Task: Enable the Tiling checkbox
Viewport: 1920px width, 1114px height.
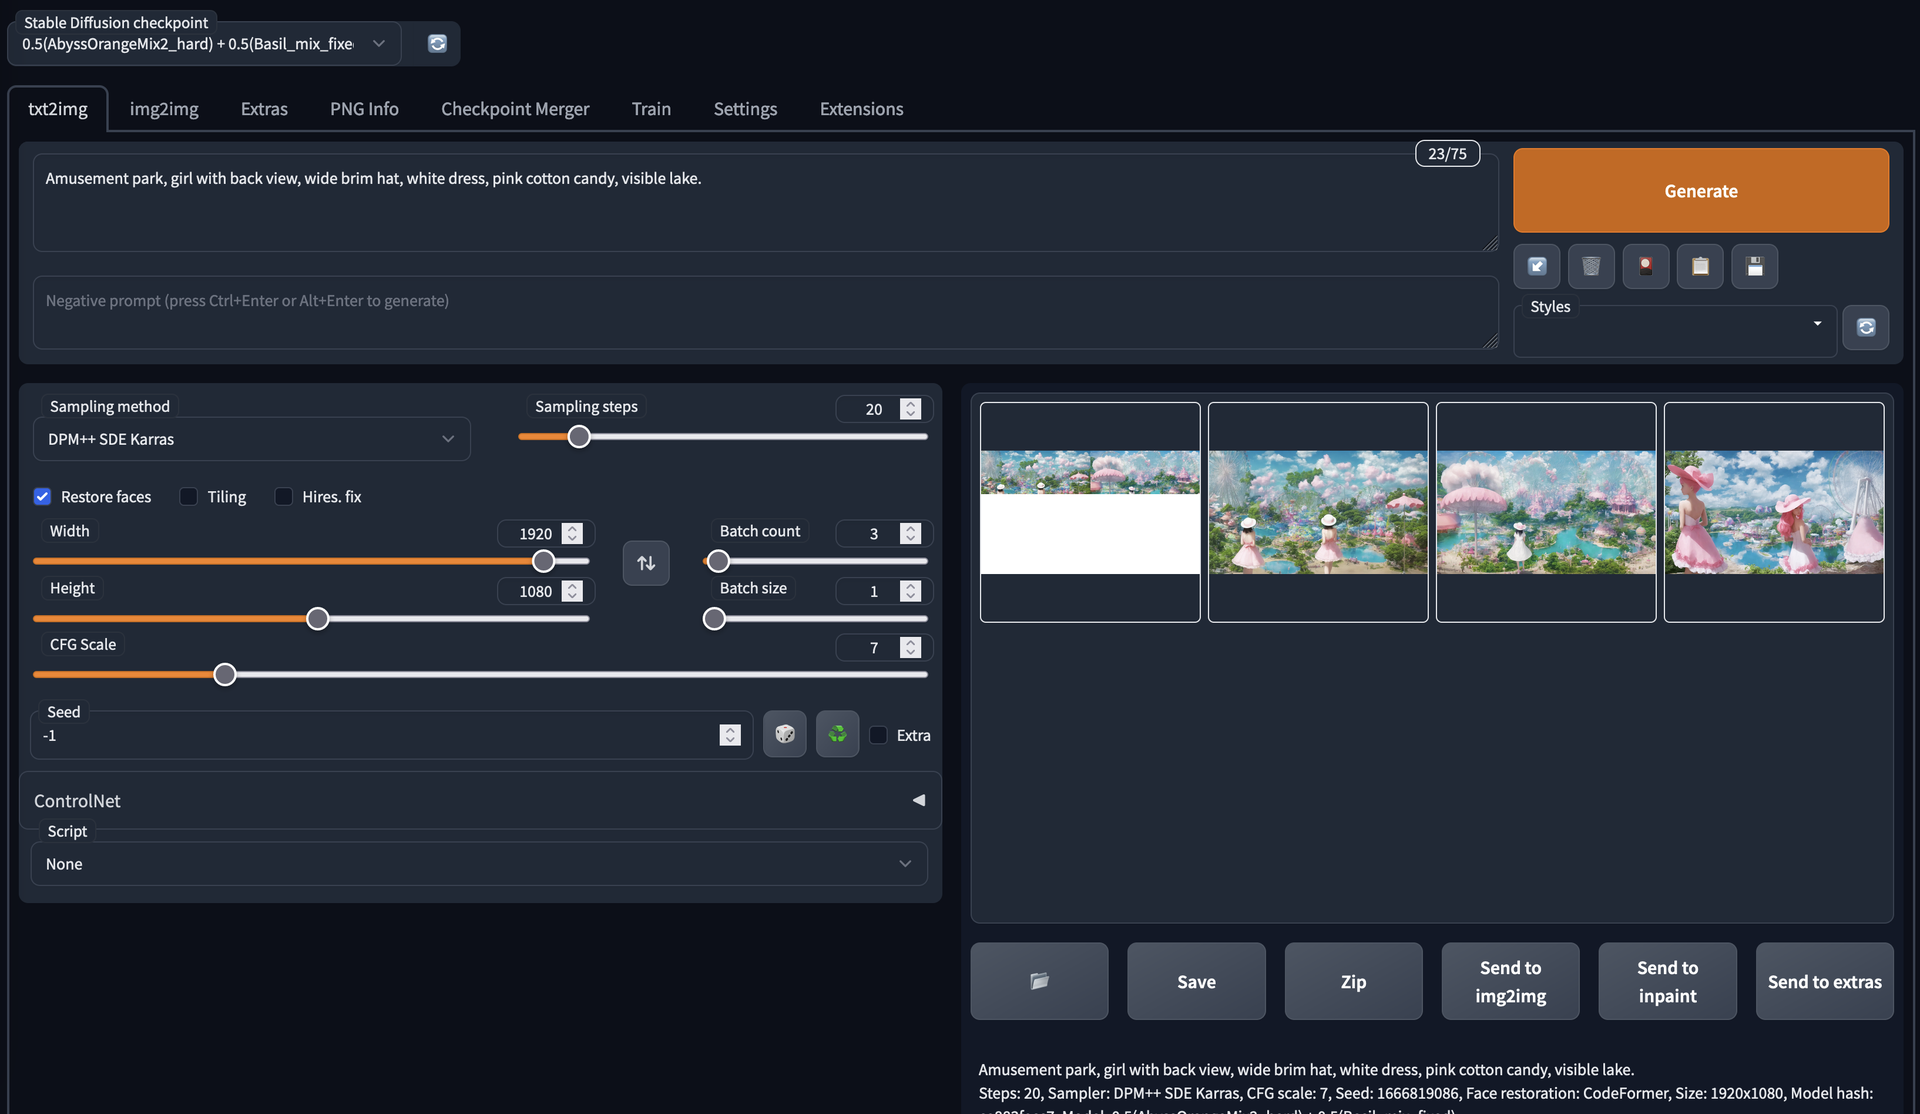Action: click(188, 497)
